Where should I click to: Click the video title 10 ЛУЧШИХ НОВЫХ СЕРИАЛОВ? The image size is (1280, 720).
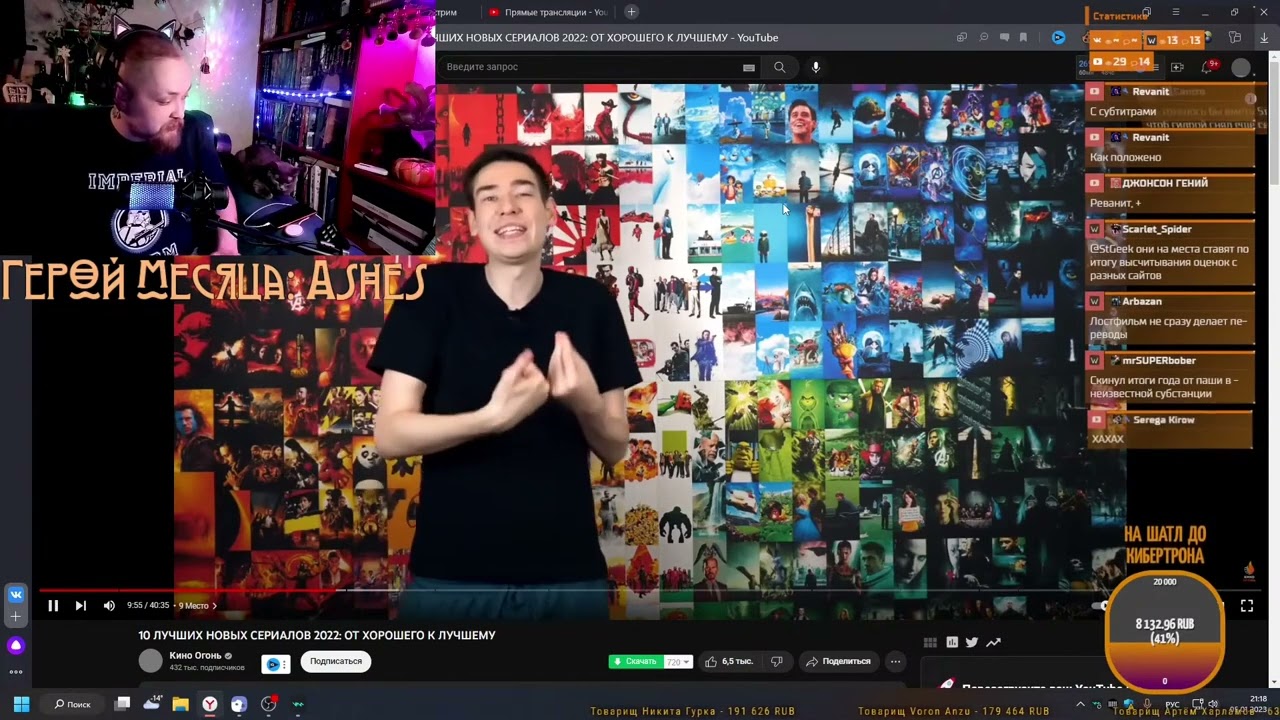317,635
